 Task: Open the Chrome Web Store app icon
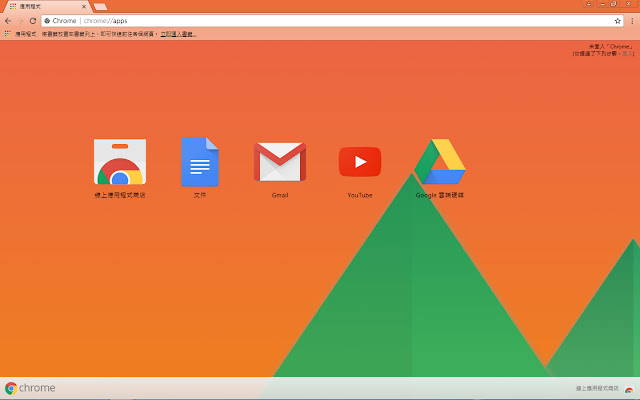tap(120, 162)
